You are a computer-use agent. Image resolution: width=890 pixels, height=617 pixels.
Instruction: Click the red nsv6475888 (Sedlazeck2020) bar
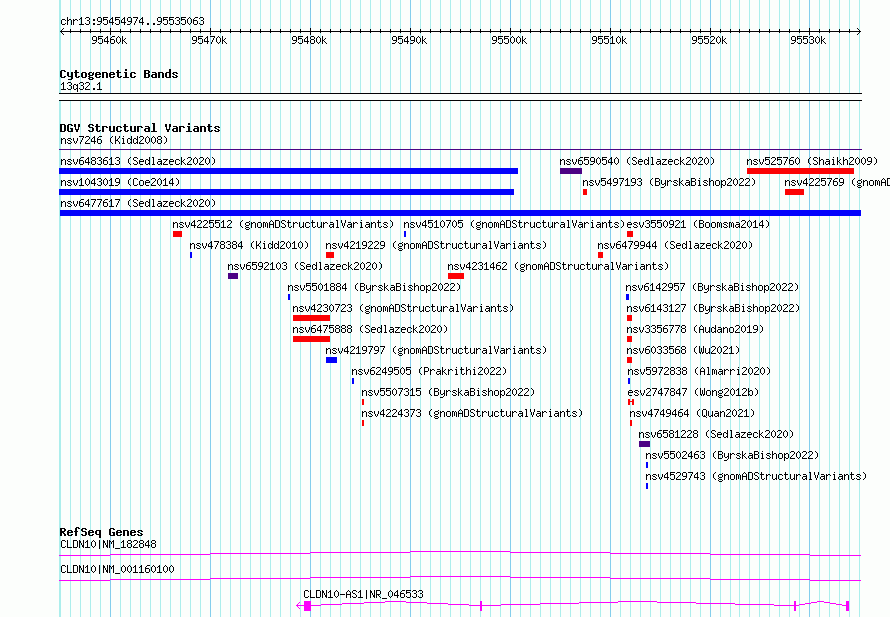(311, 339)
